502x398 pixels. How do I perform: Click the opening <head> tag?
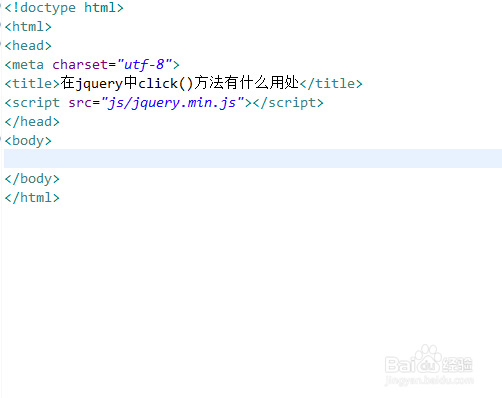[x=28, y=46]
